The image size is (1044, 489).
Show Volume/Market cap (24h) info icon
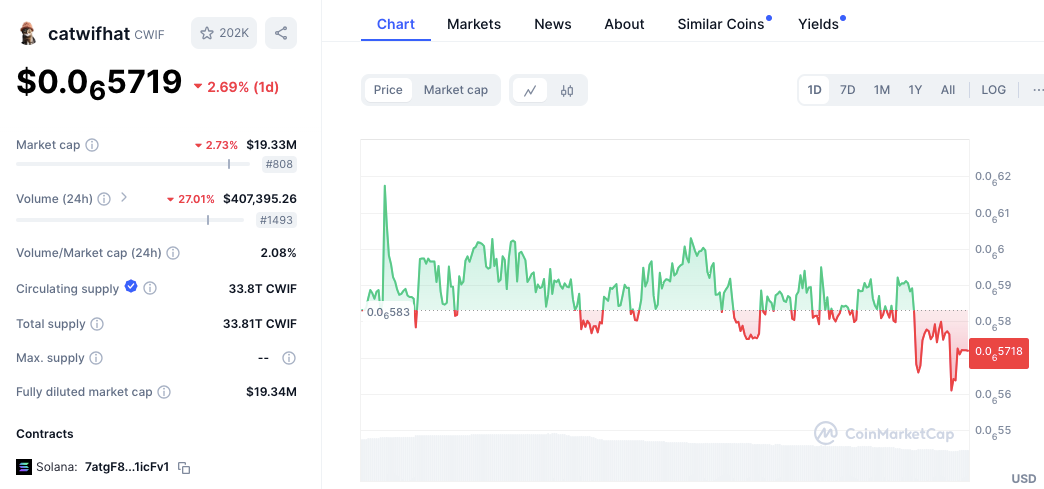click(x=172, y=253)
